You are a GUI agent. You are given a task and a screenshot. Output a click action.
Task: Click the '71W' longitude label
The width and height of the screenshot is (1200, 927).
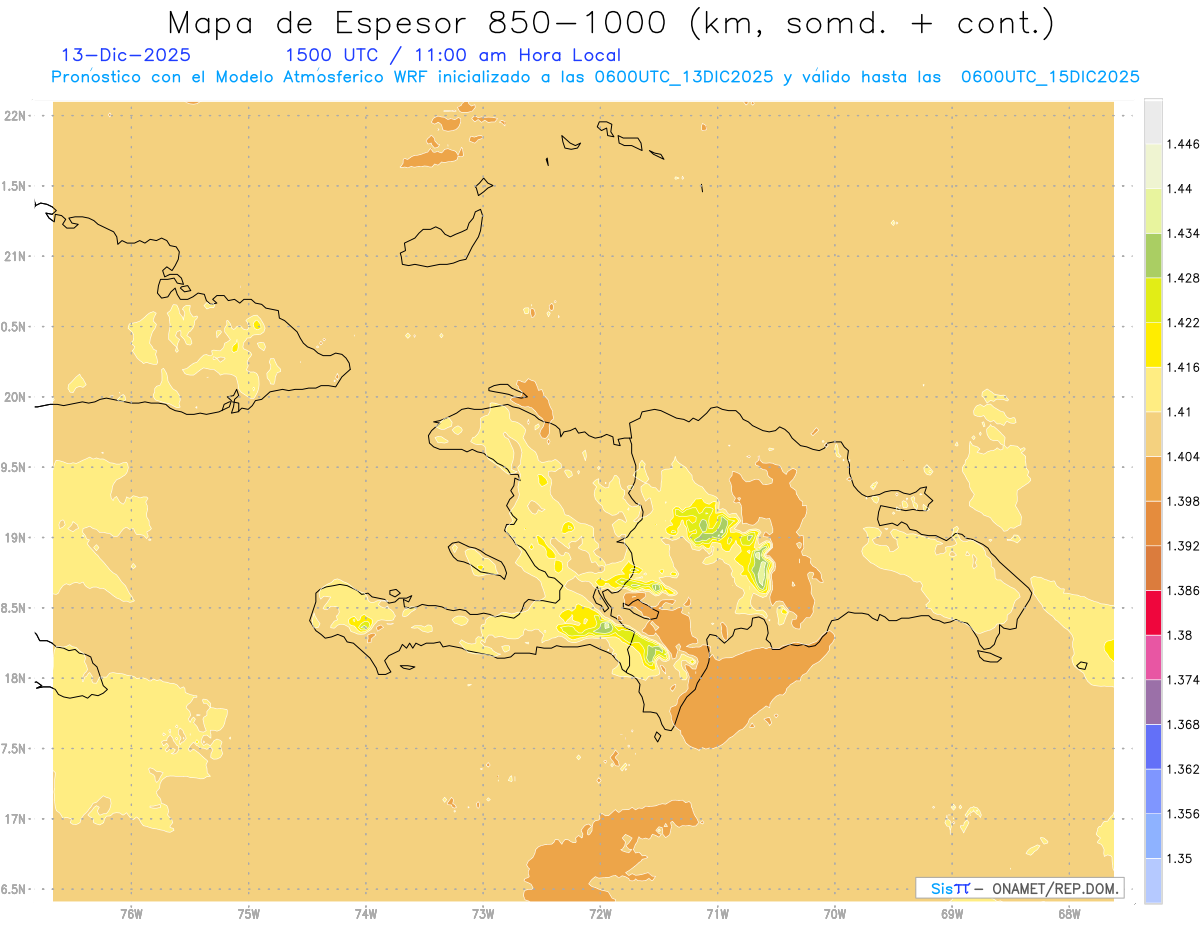pos(717,914)
